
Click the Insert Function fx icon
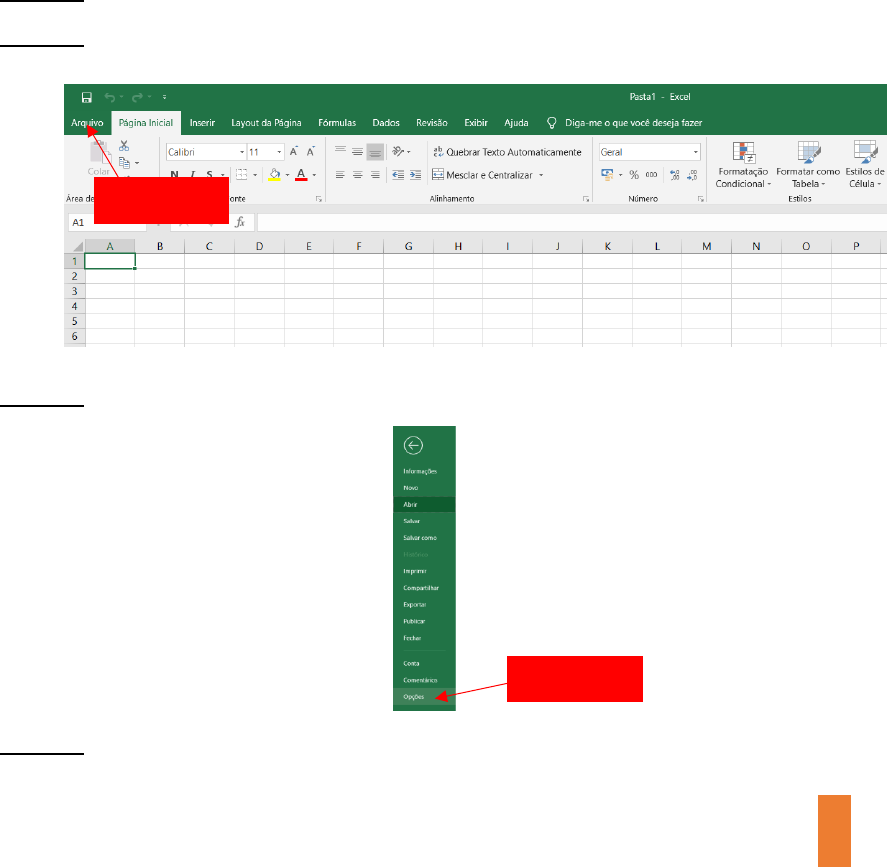(x=240, y=222)
